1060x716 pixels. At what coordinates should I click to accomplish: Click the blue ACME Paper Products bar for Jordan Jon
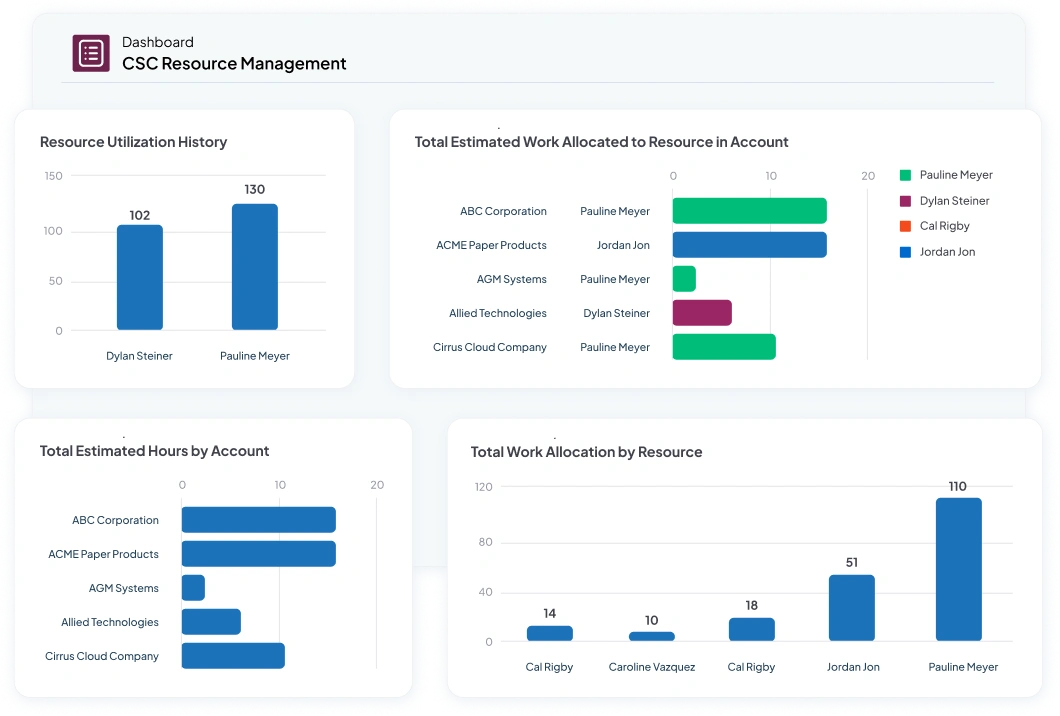click(749, 245)
